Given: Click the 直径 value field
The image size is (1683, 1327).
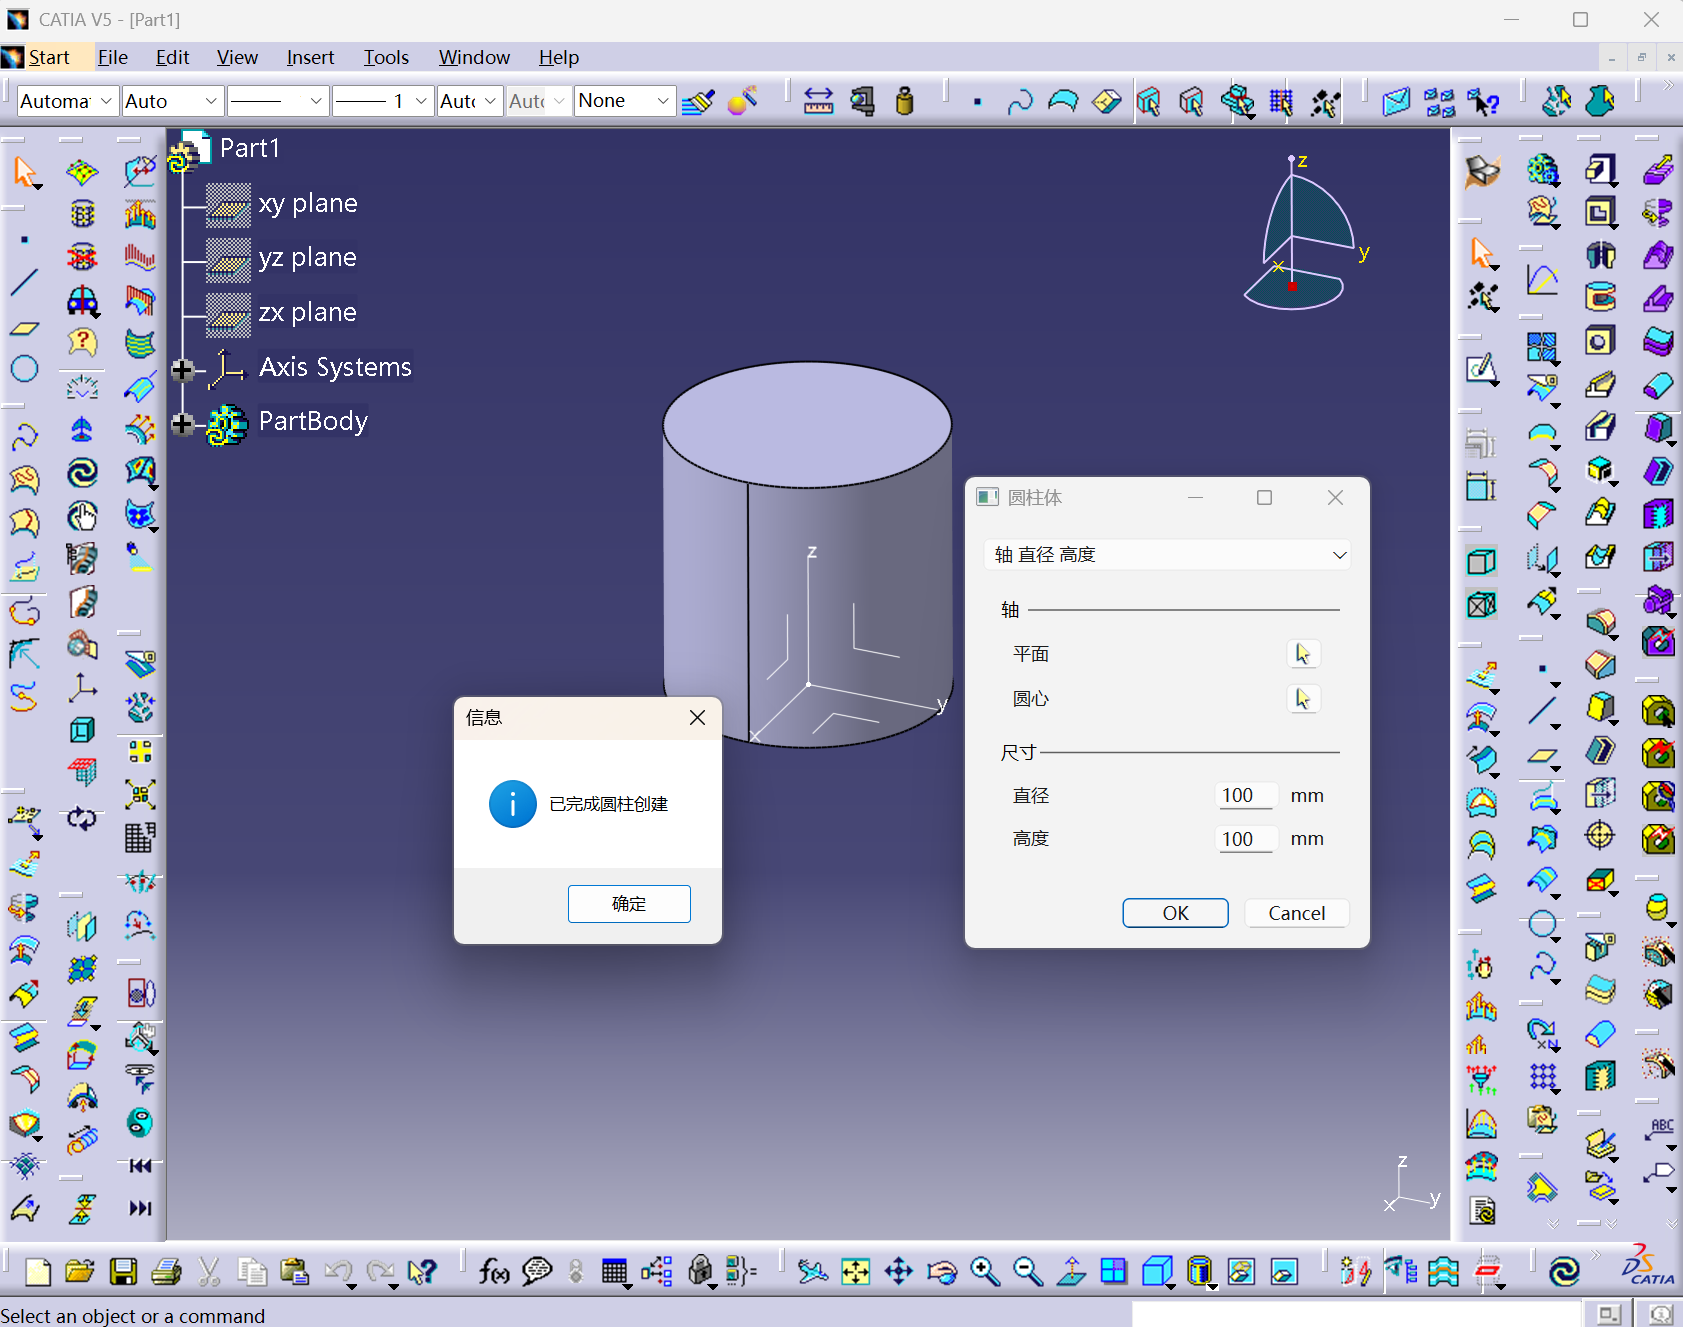Looking at the screenshot, I should (x=1246, y=796).
